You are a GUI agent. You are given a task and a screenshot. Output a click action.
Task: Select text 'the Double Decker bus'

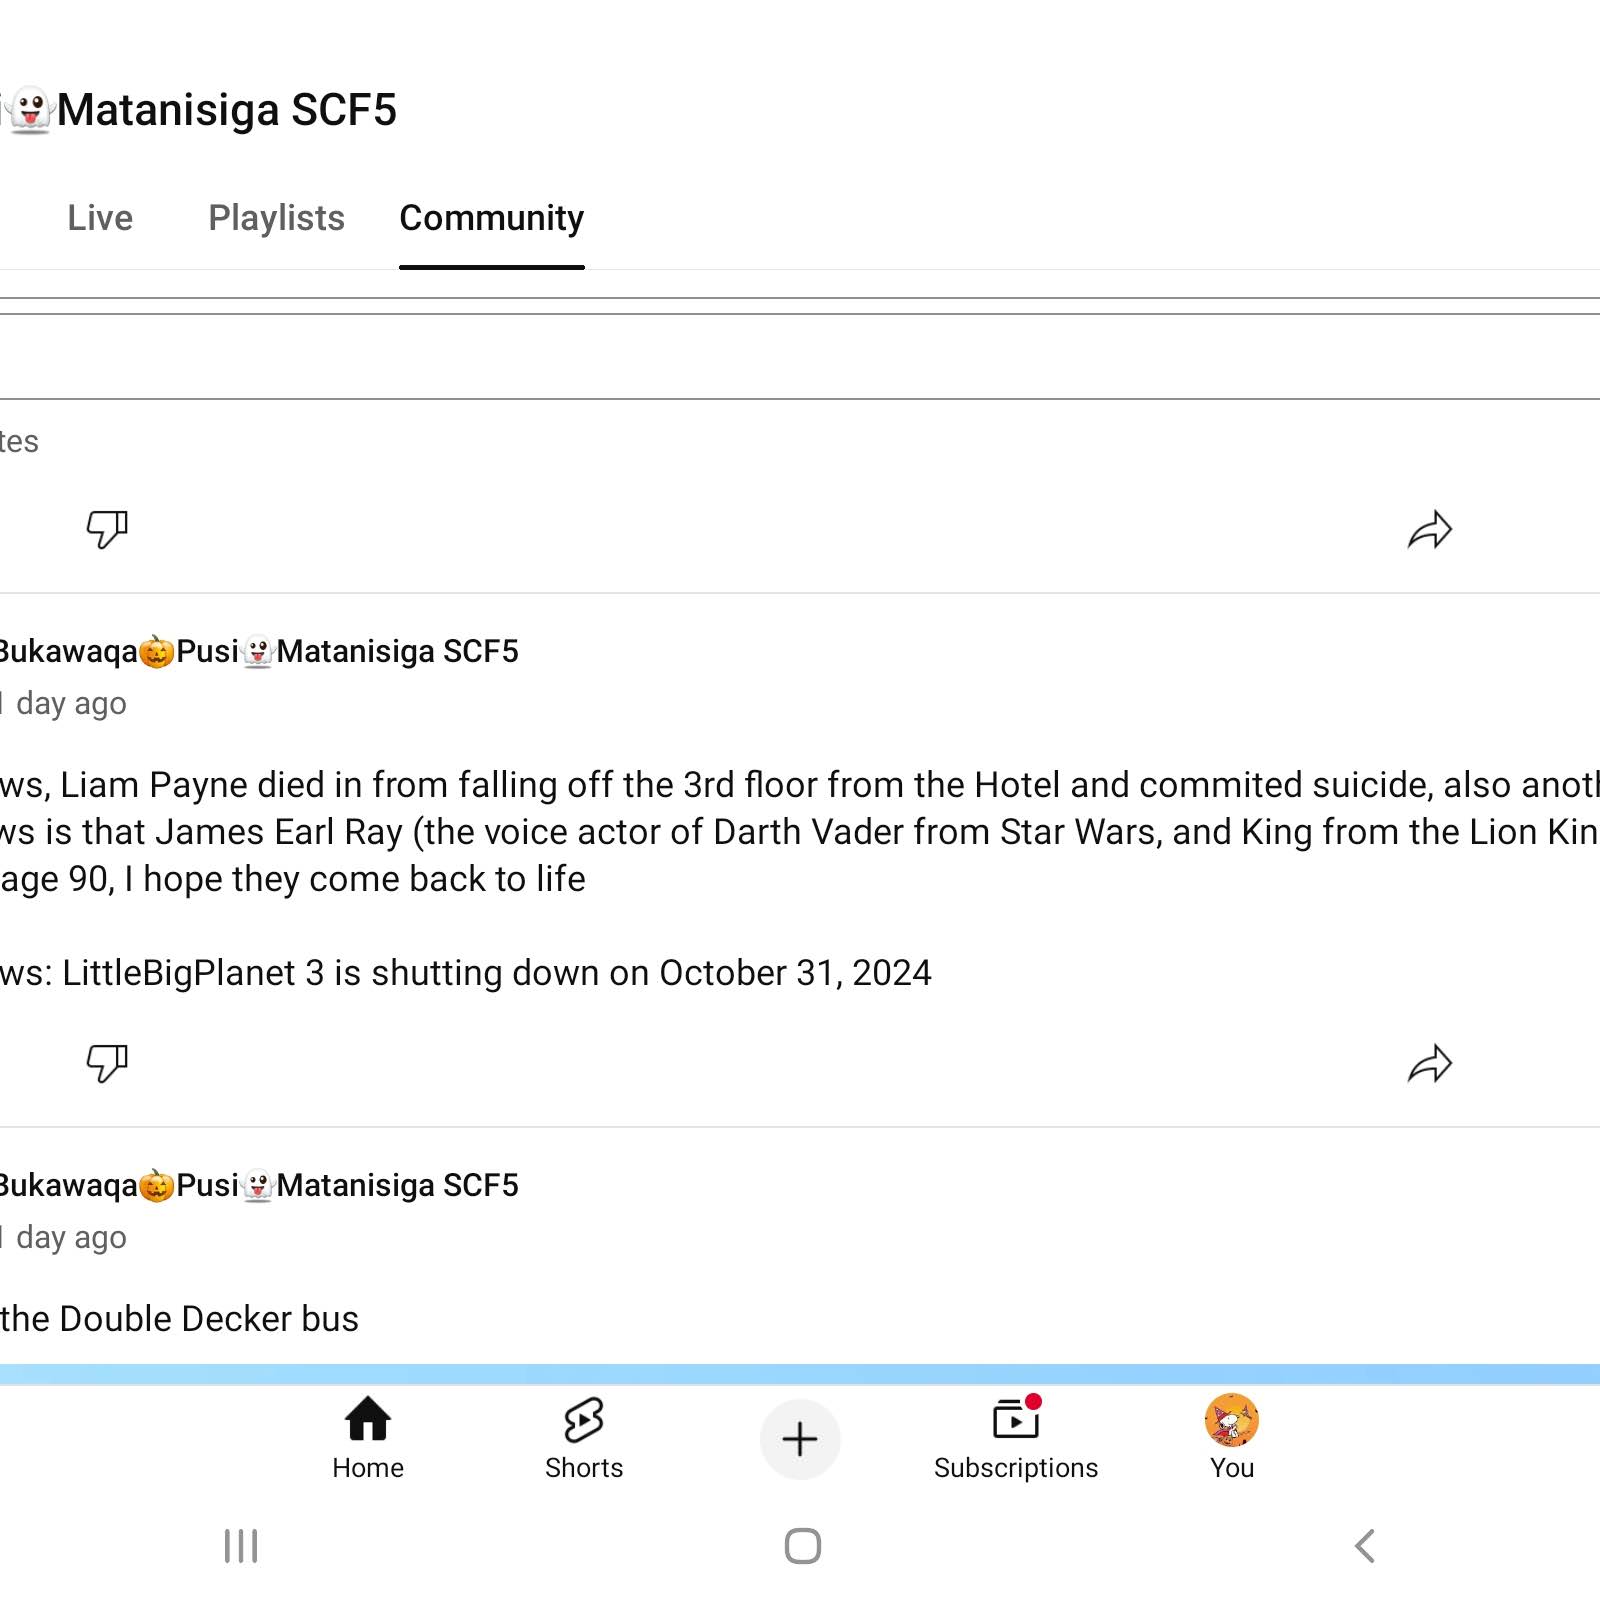click(x=180, y=1318)
